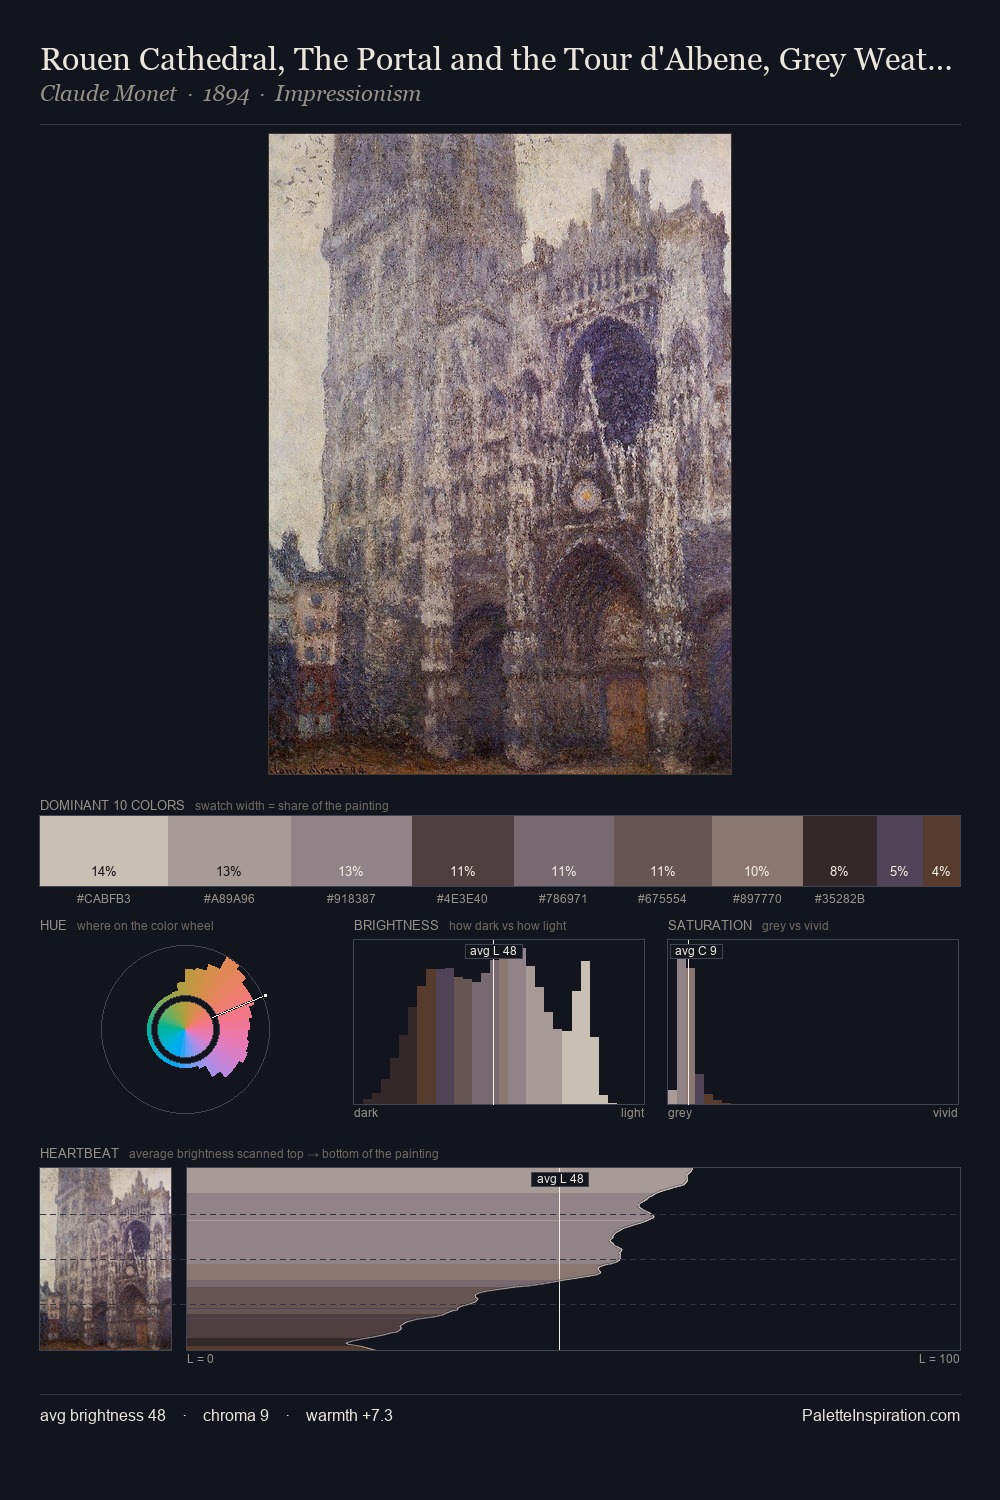Select the 11% swatch above #786971

pos(564,851)
